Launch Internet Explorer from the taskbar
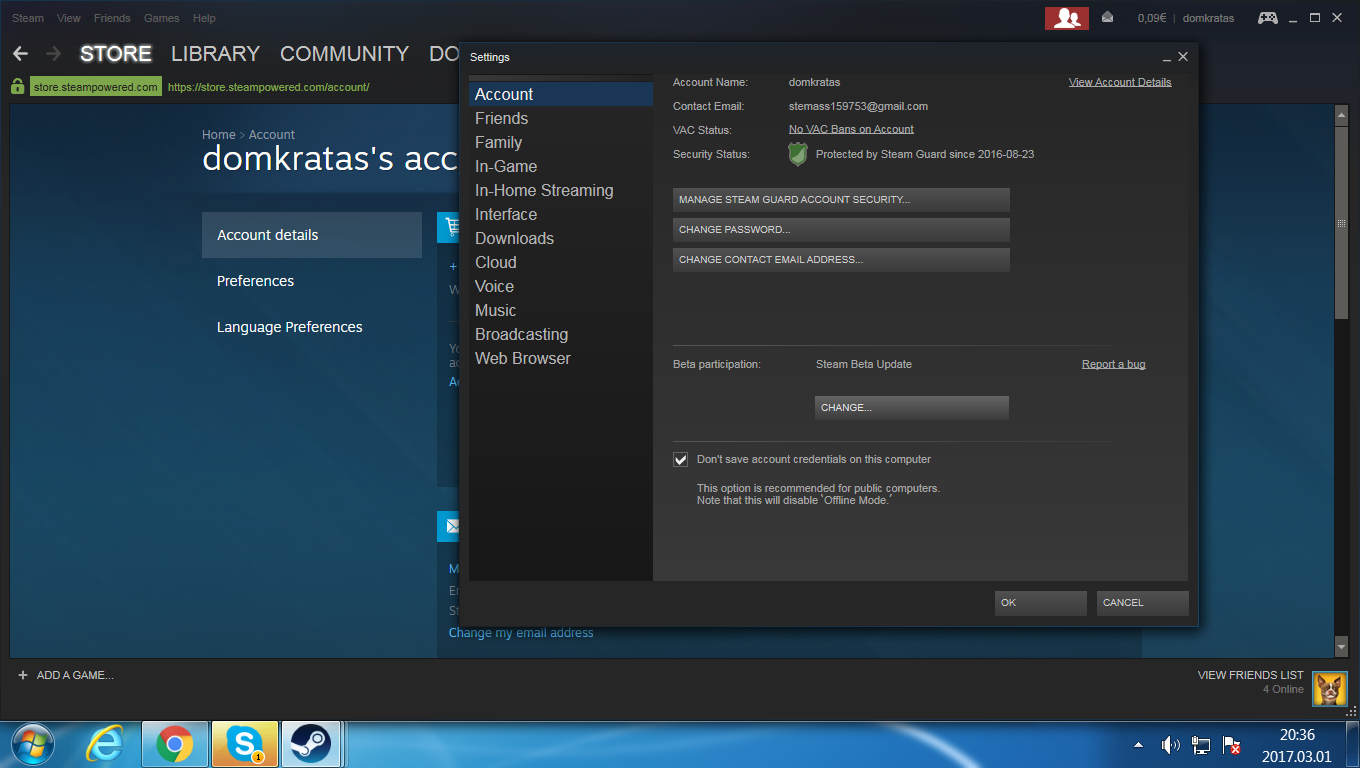 (104, 744)
